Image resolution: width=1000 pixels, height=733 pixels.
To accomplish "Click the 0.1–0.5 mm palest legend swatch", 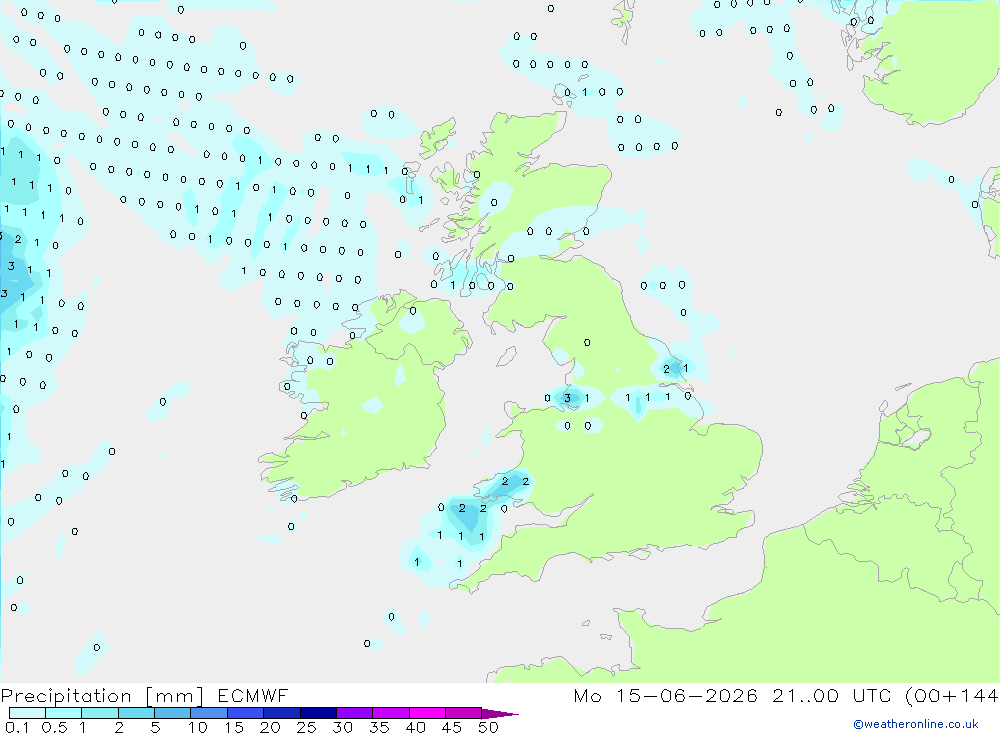I will pyautogui.click(x=27, y=713).
